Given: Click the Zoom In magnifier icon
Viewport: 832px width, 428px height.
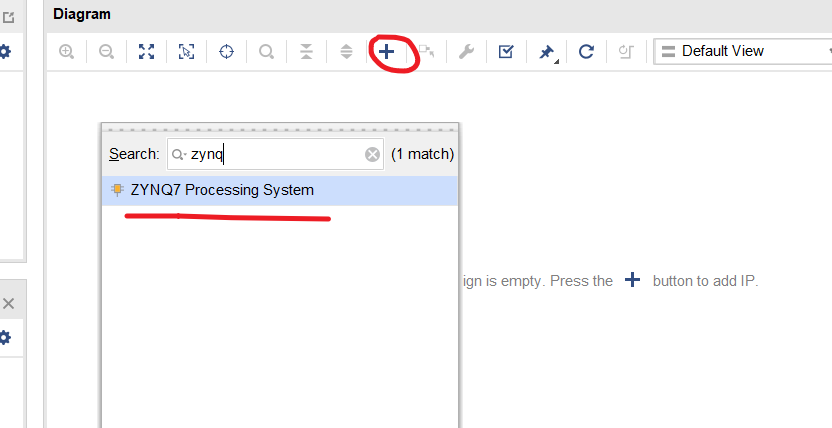Looking at the screenshot, I should click(66, 51).
